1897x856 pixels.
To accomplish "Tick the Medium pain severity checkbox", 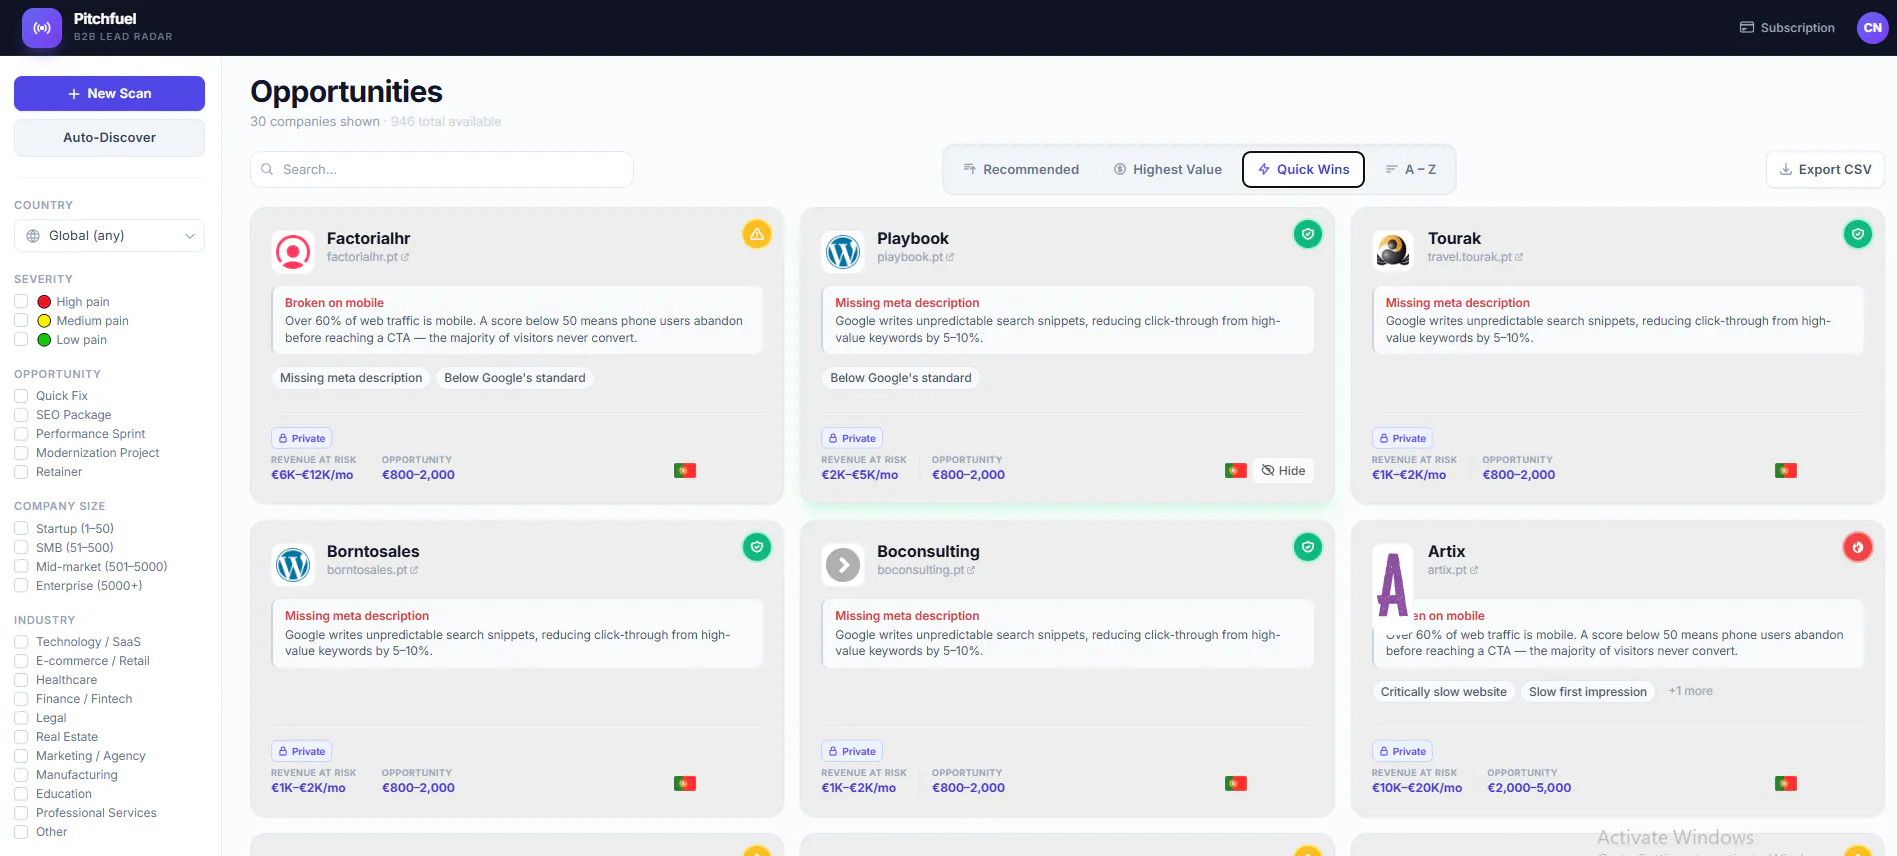I will pos(21,320).
